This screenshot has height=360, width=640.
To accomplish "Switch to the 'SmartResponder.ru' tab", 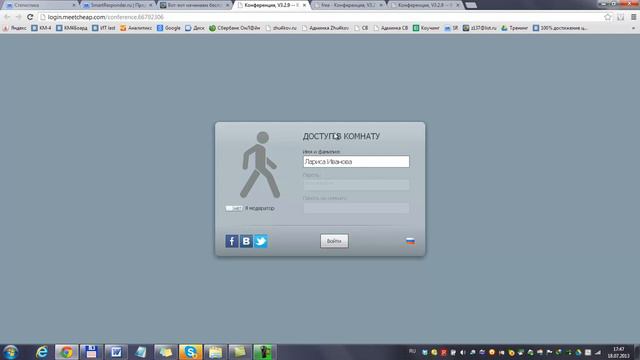I will pyautogui.click(x=118, y=5).
